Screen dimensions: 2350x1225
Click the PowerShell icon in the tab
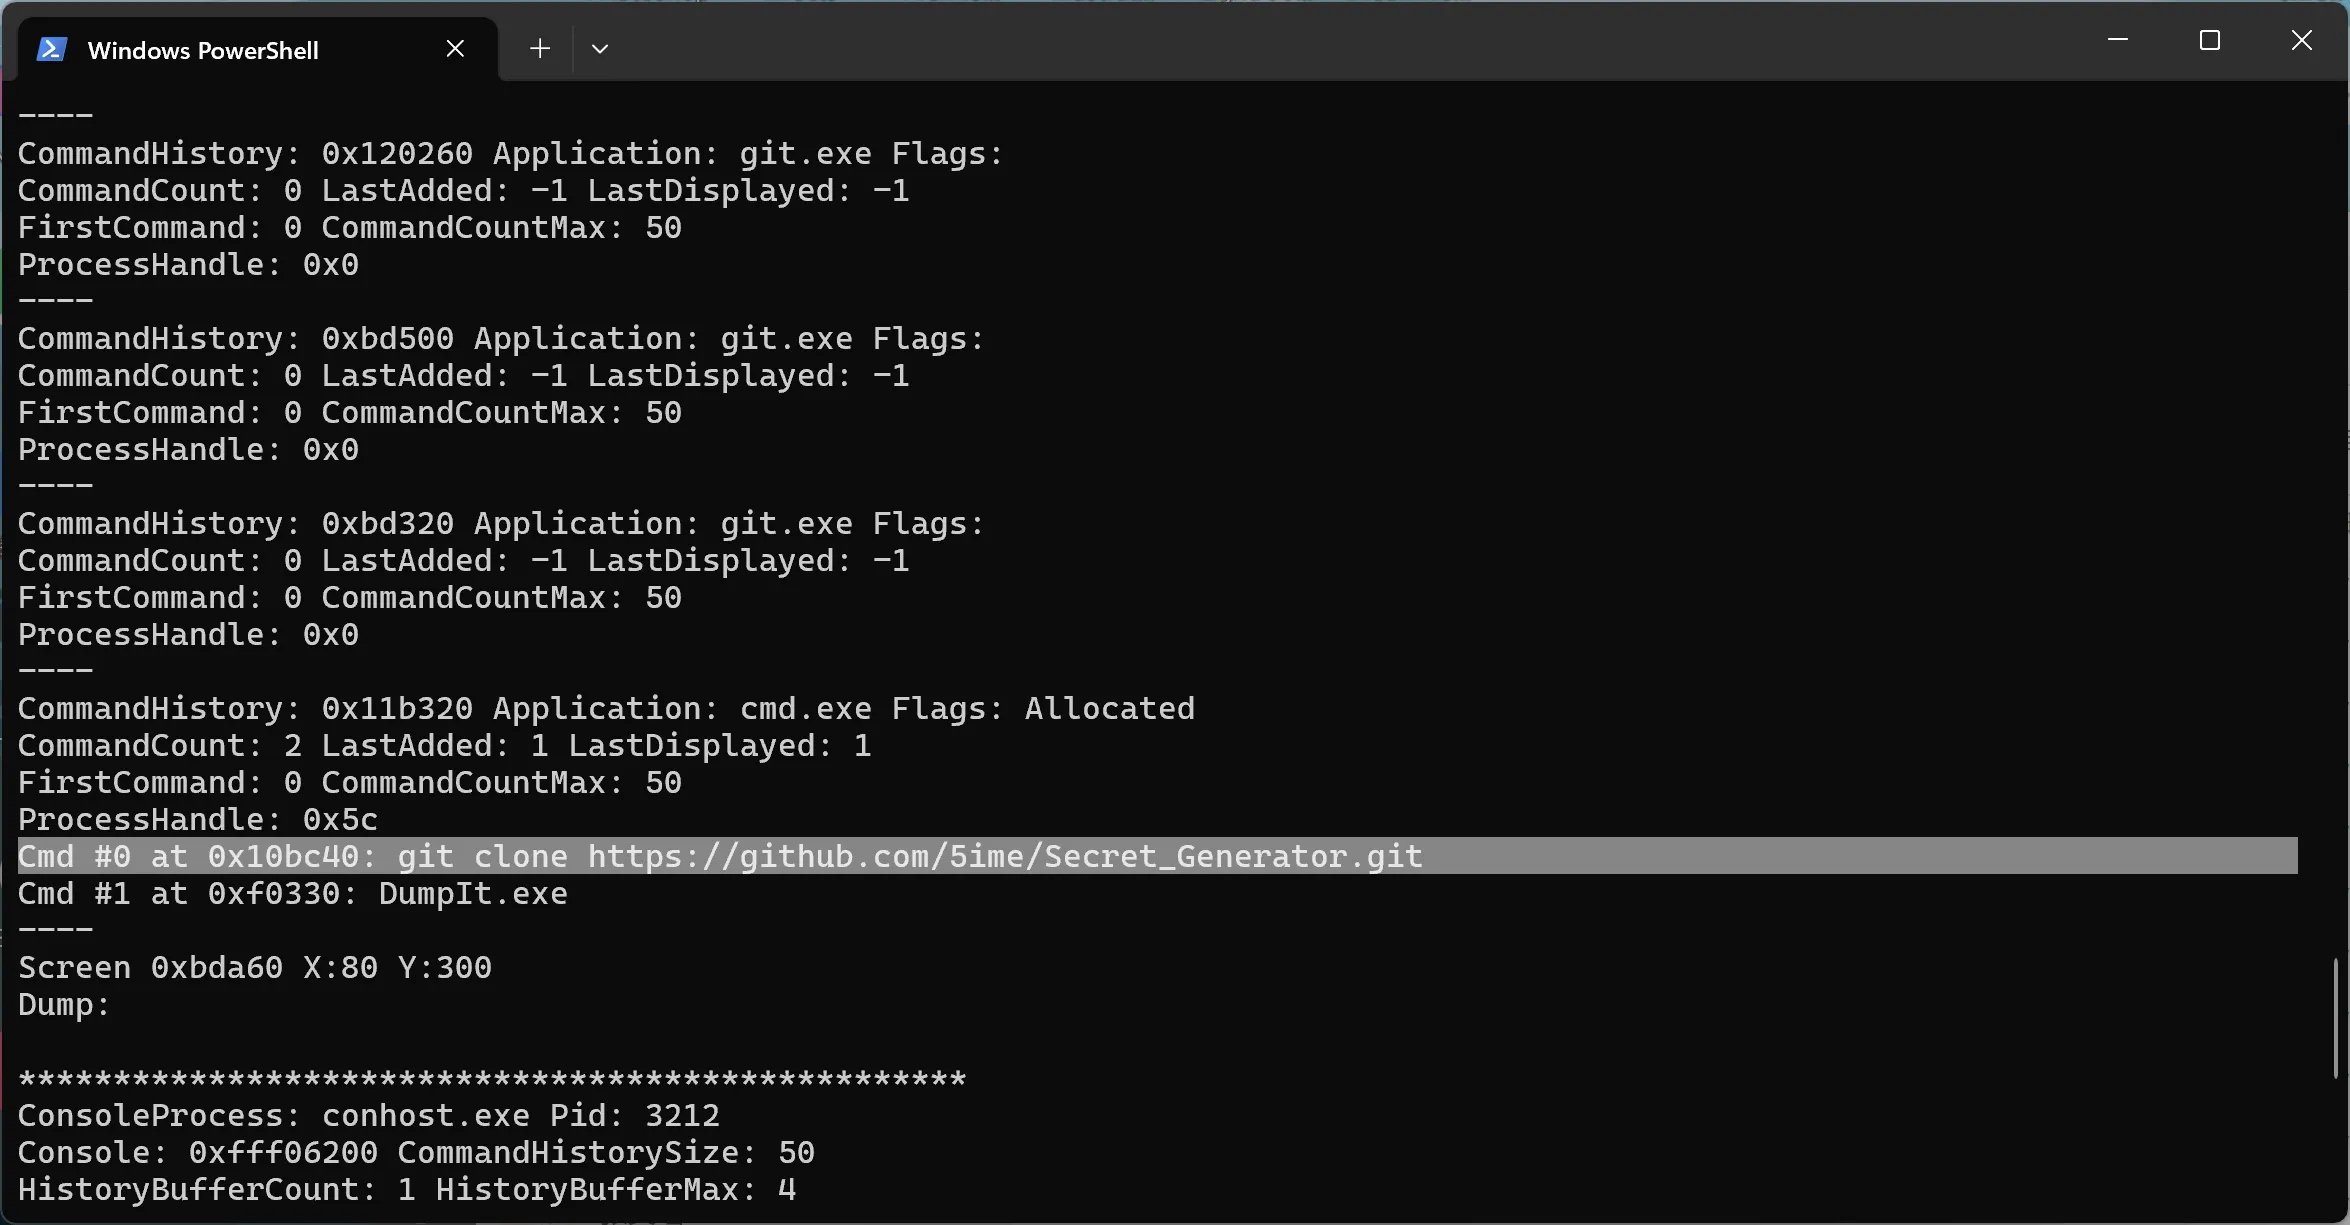(x=52, y=49)
